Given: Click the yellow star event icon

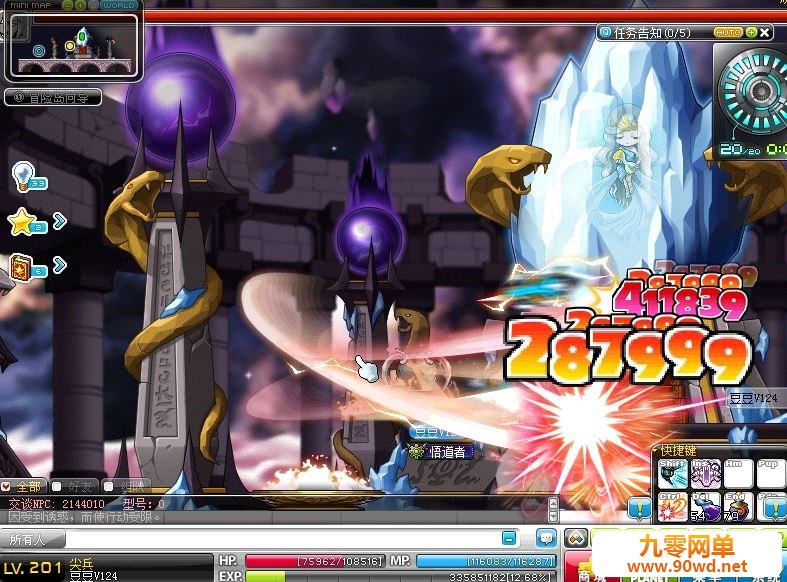Looking at the screenshot, I should (24, 221).
